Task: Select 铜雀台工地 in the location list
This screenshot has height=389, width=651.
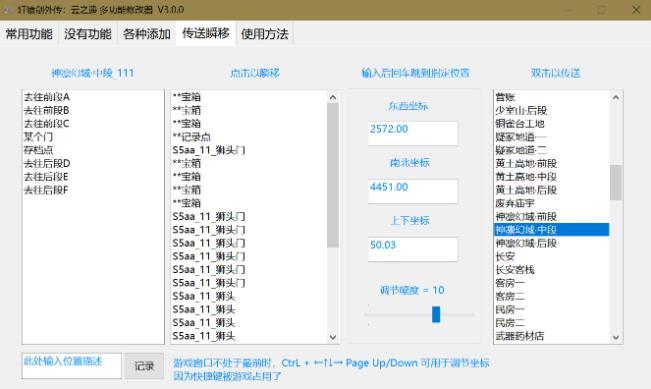Action: pyautogui.click(x=552, y=124)
